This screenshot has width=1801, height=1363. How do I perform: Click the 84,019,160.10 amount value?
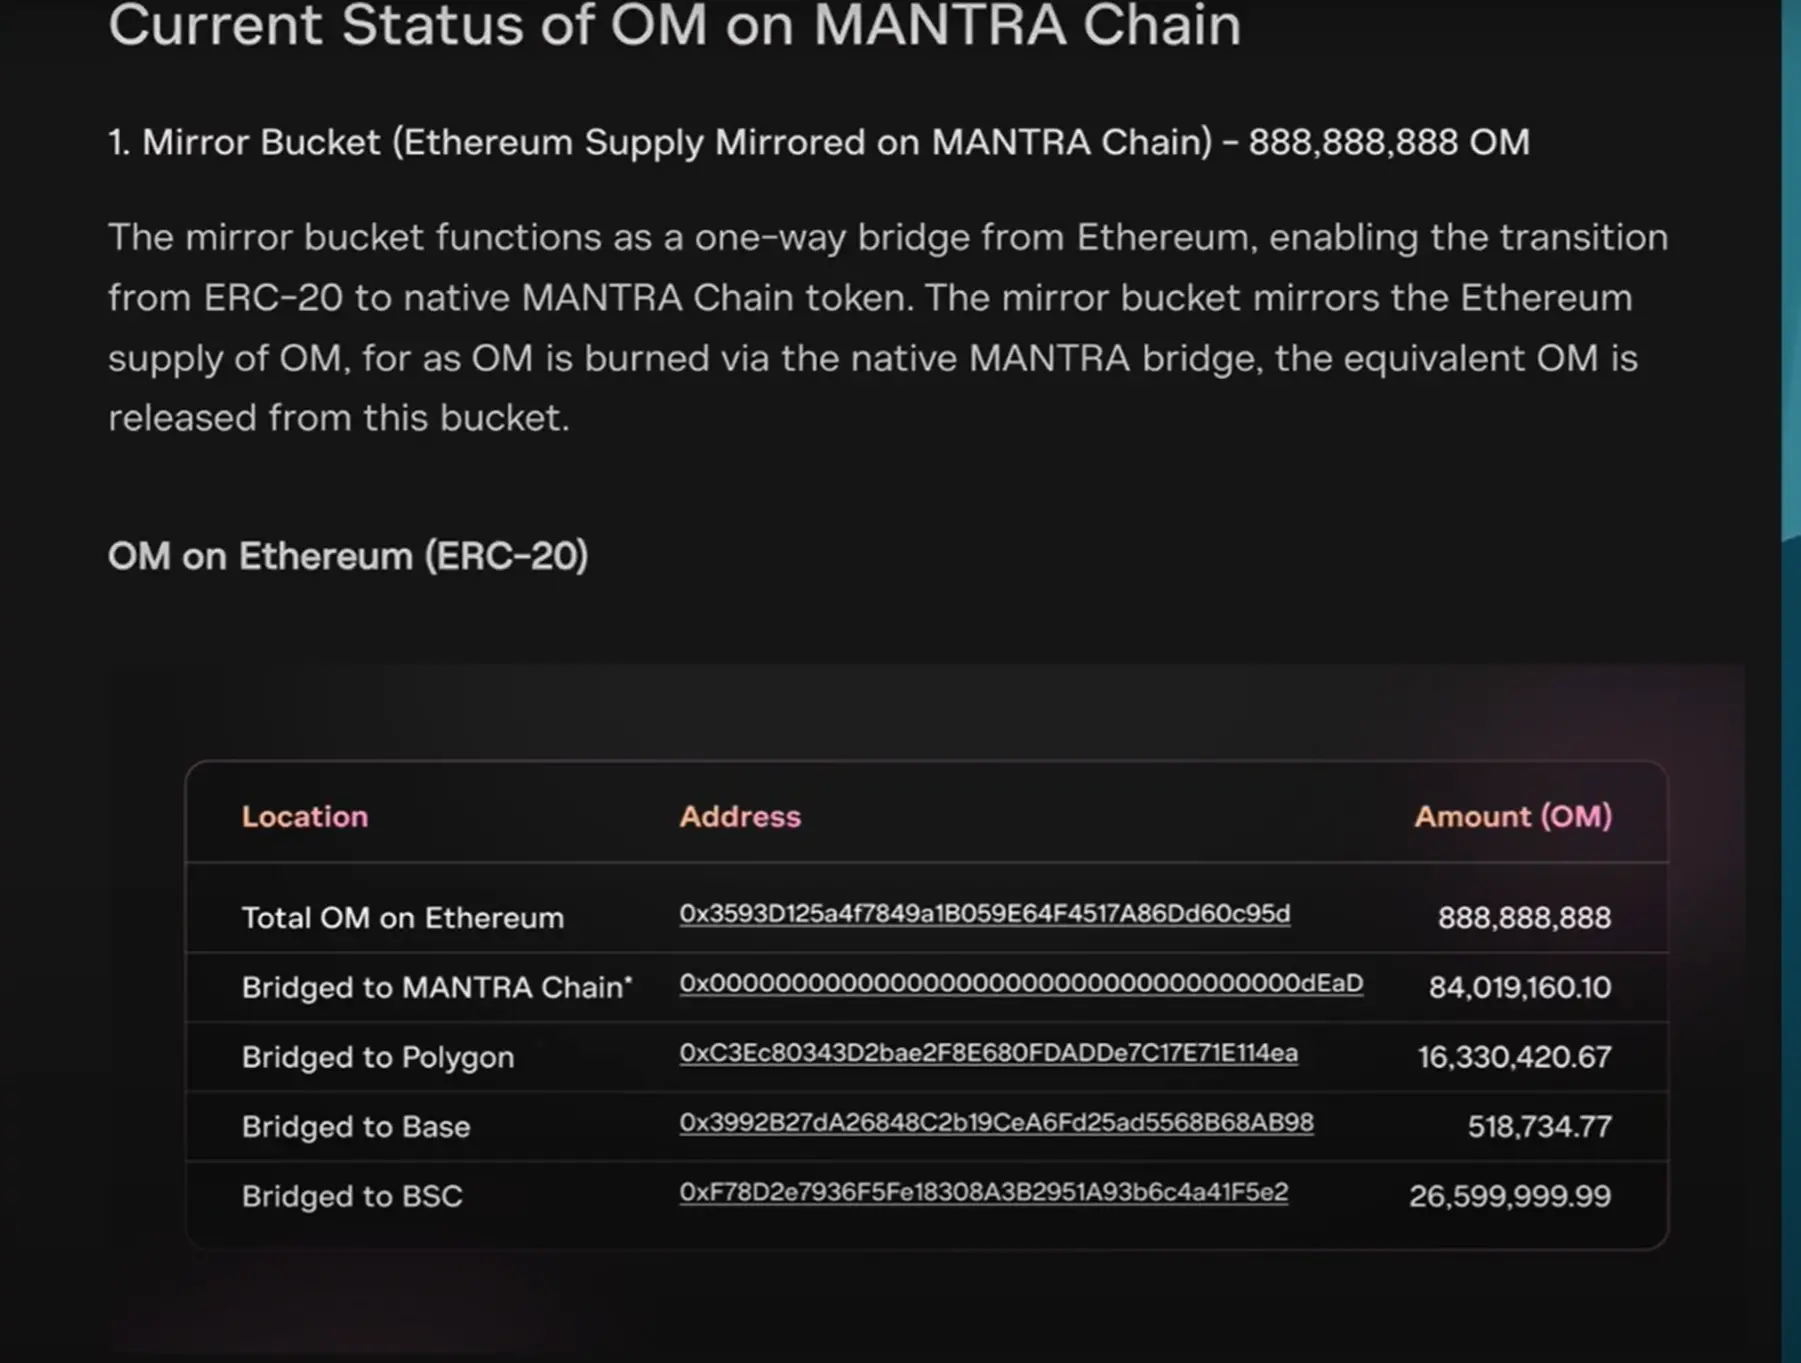pyautogui.click(x=1519, y=988)
